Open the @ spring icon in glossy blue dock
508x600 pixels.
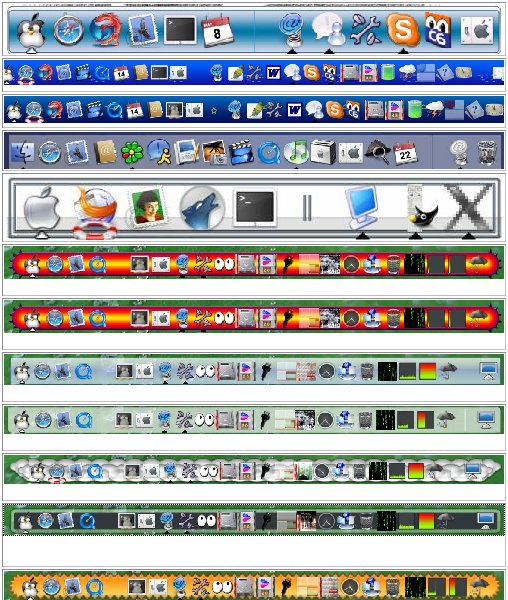tap(292, 30)
